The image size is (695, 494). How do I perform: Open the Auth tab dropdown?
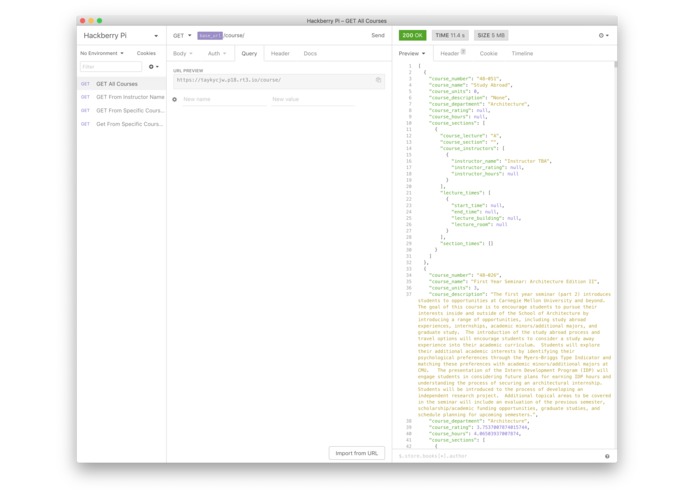(x=217, y=53)
